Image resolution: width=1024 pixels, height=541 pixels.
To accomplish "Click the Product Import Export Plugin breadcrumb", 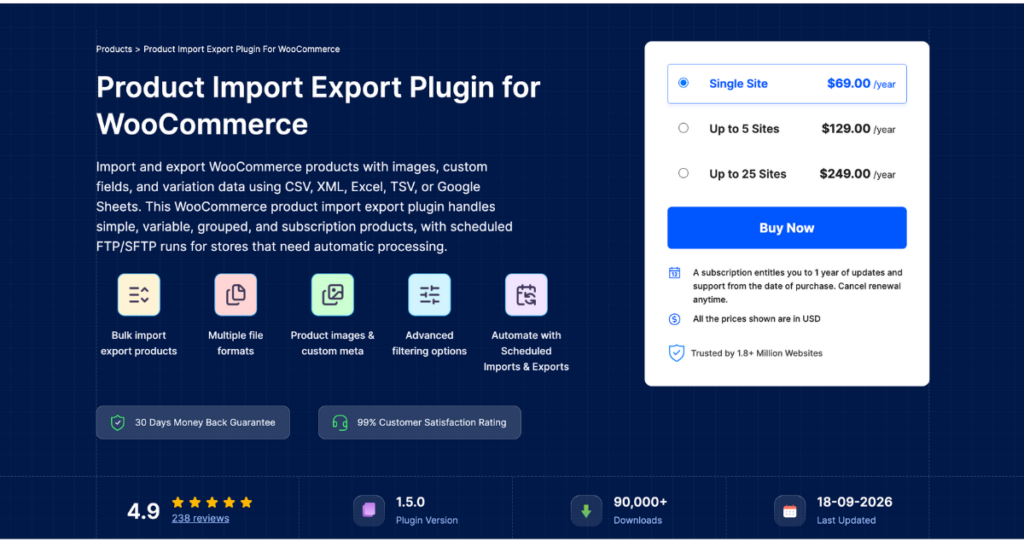I will [x=242, y=49].
